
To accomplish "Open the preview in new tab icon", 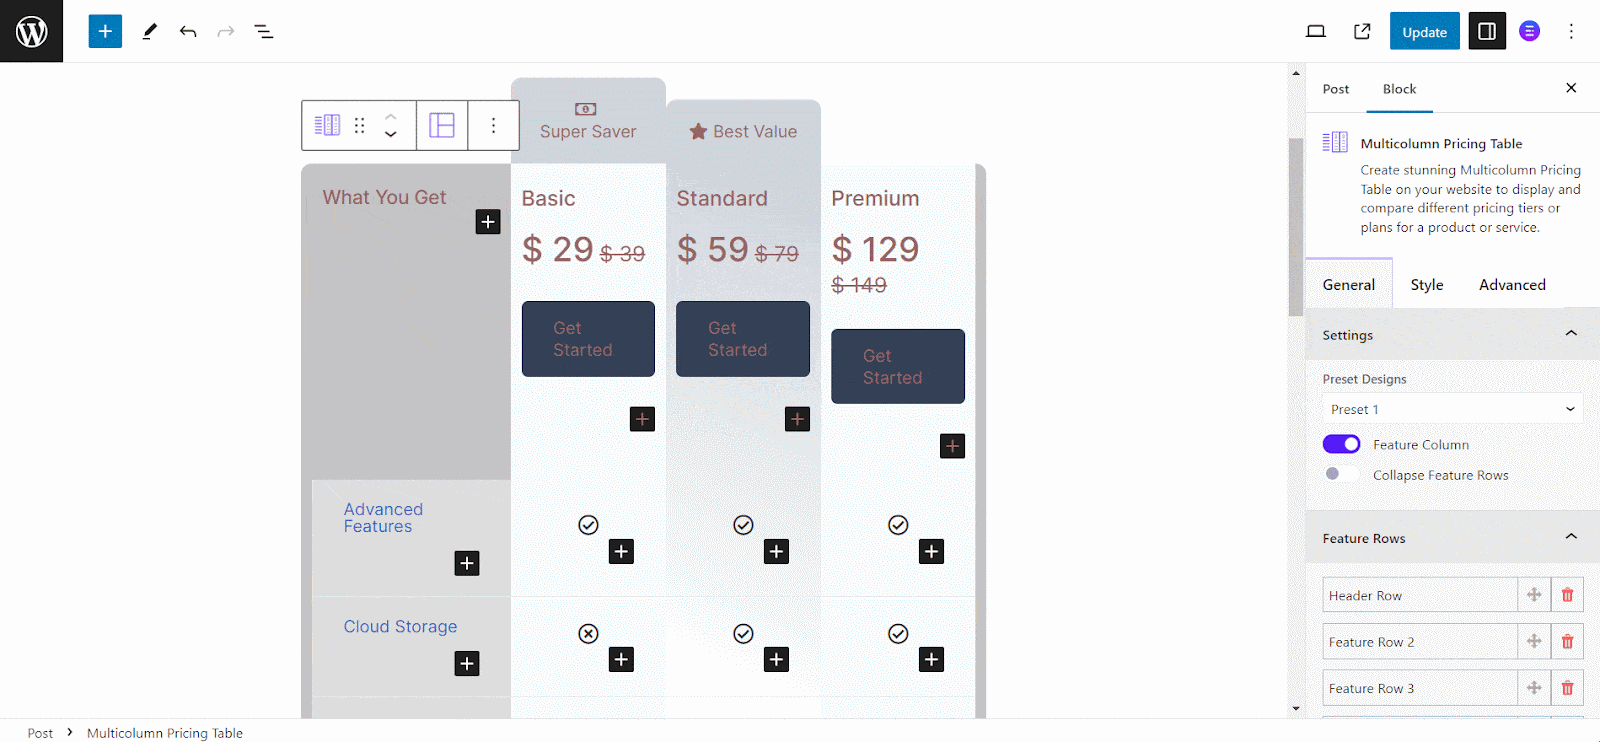I will pyautogui.click(x=1362, y=32).
